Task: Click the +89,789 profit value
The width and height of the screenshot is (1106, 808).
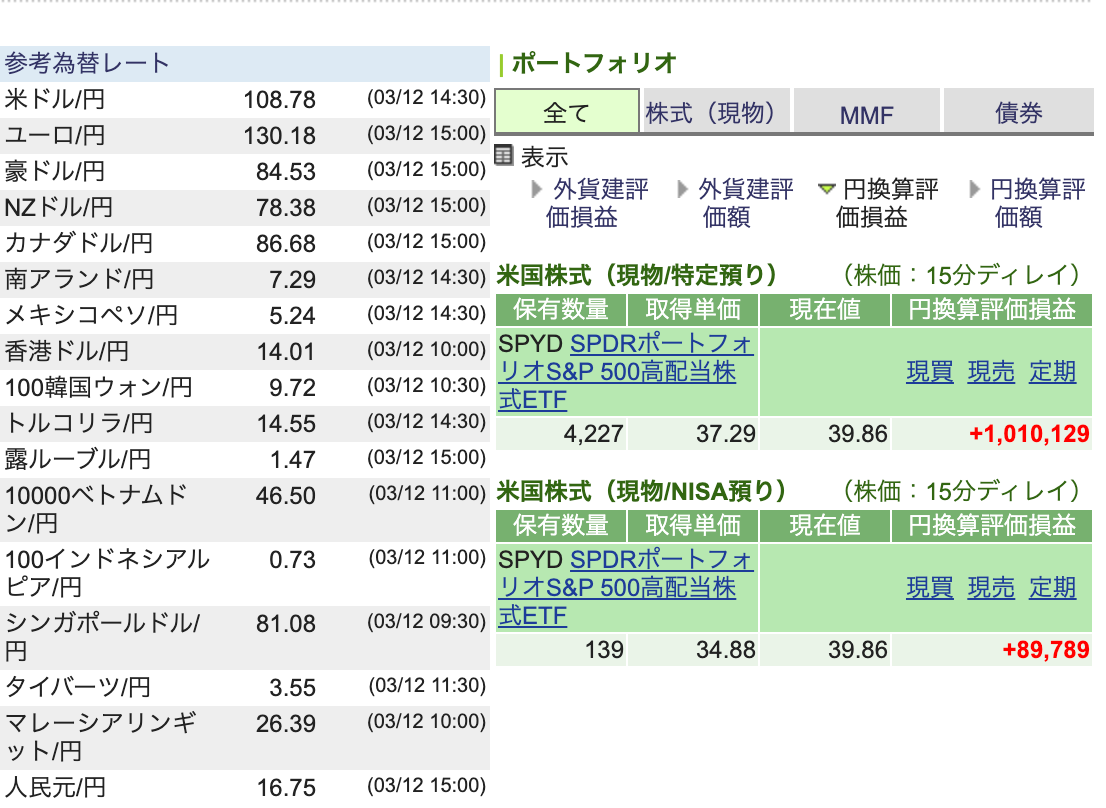Action: pos(1046,649)
